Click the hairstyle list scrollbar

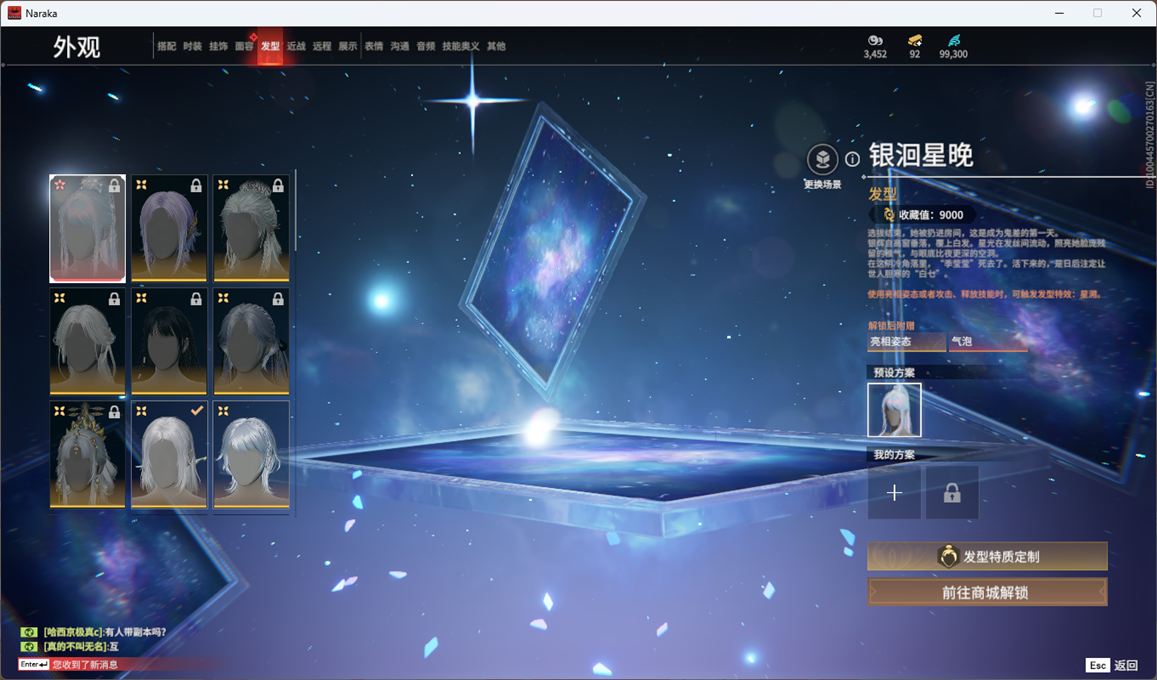pos(296,212)
